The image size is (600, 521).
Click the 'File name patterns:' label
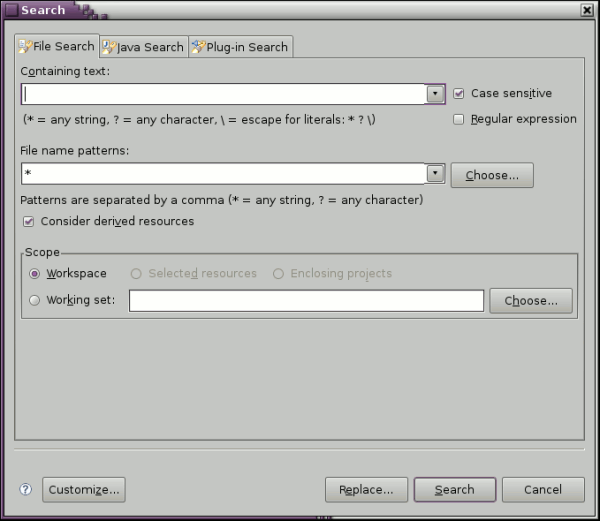pos(75,150)
